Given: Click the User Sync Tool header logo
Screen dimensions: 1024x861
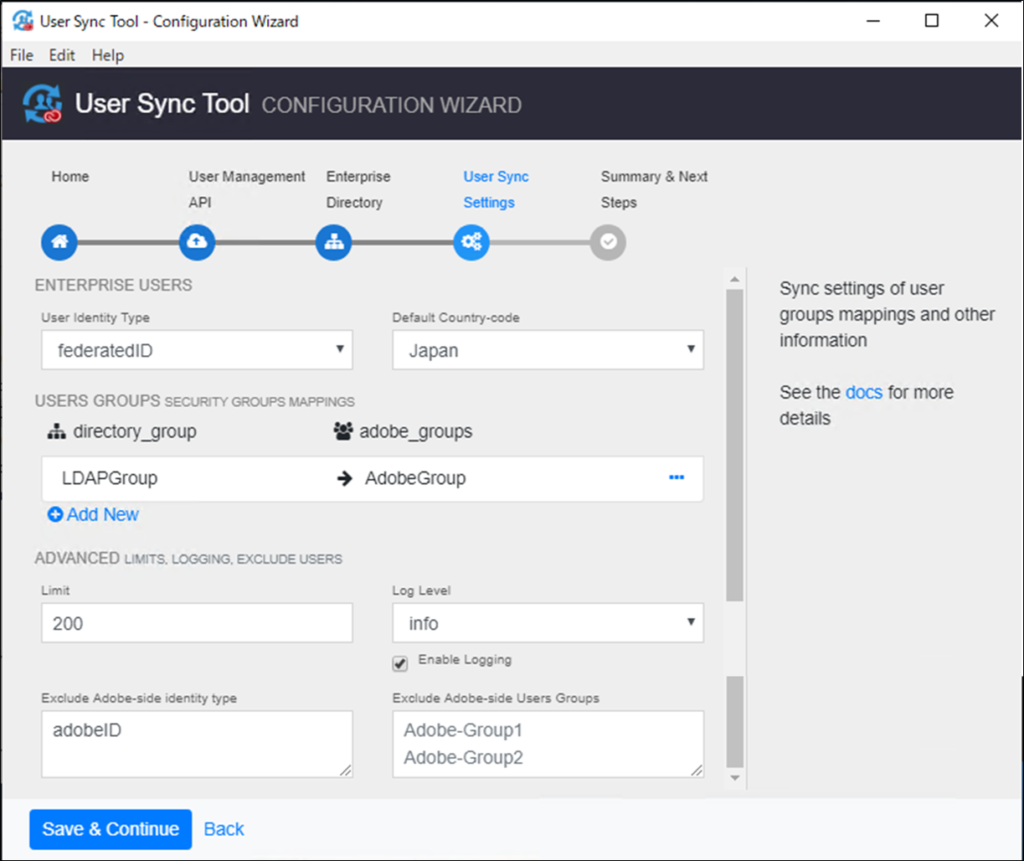Looking at the screenshot, I should [x=41, y=103].
